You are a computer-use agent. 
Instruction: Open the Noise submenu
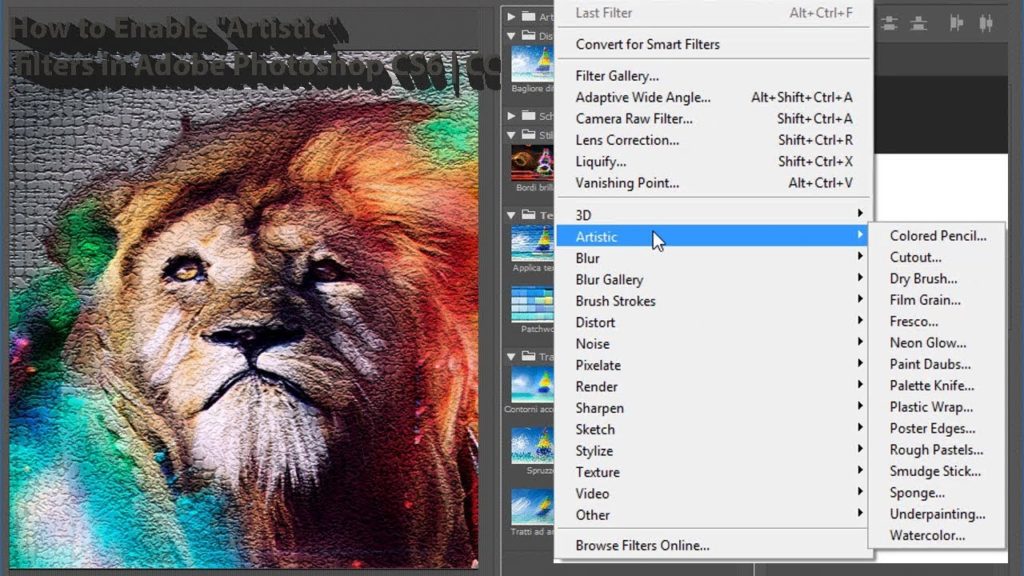(713, 344)
